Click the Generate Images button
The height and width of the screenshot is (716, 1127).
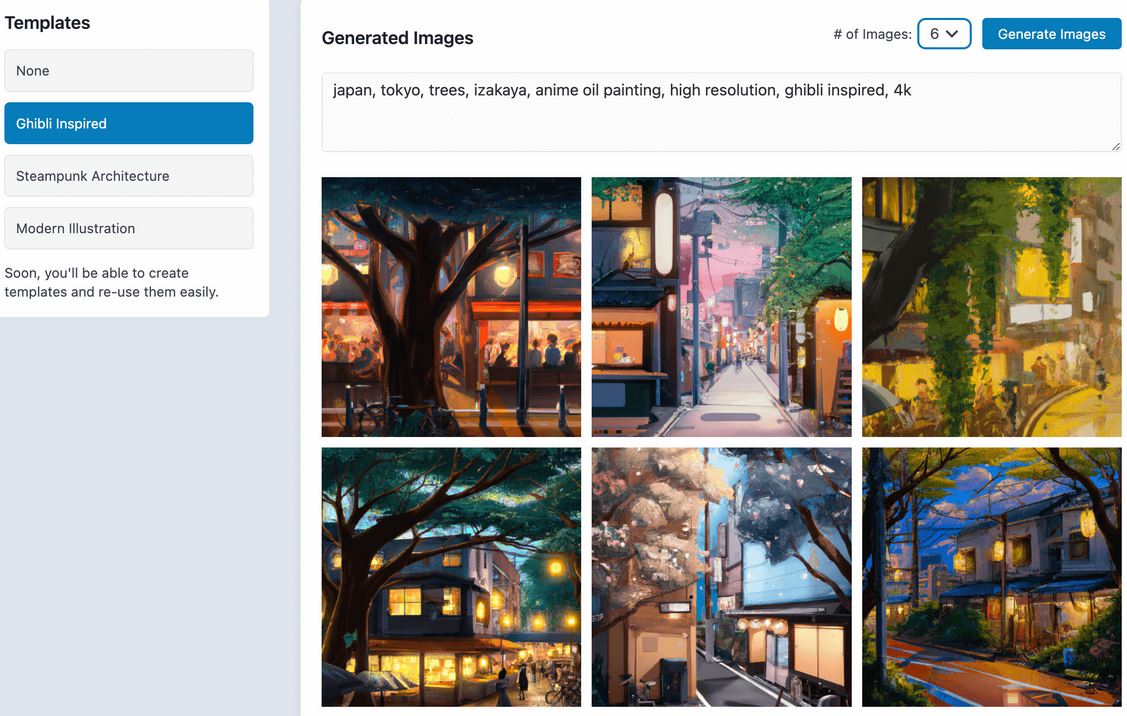[1051, 34]
